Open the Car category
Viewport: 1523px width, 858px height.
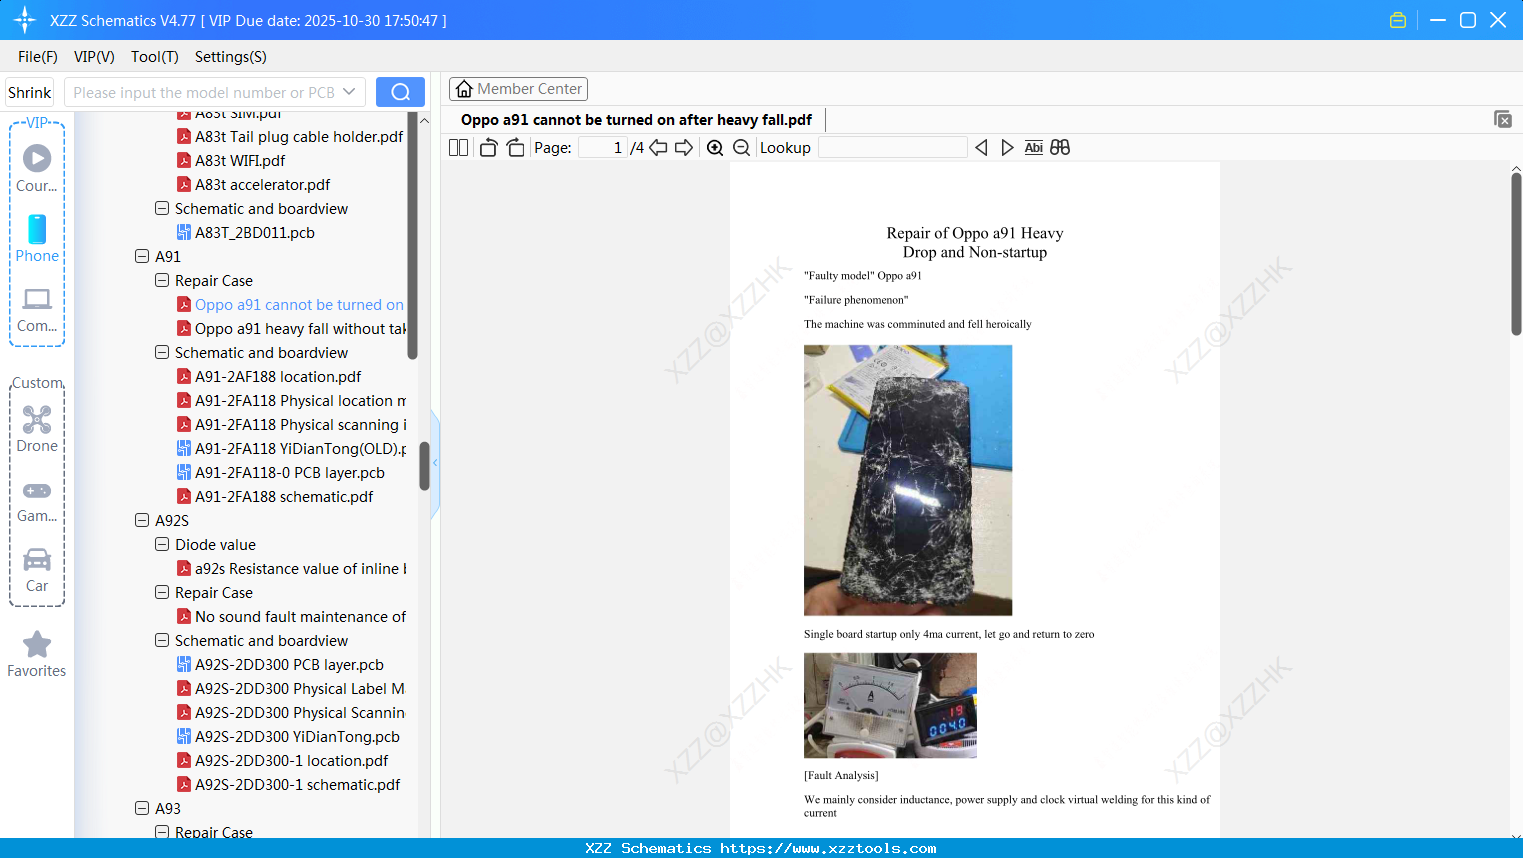coord(37,570)
